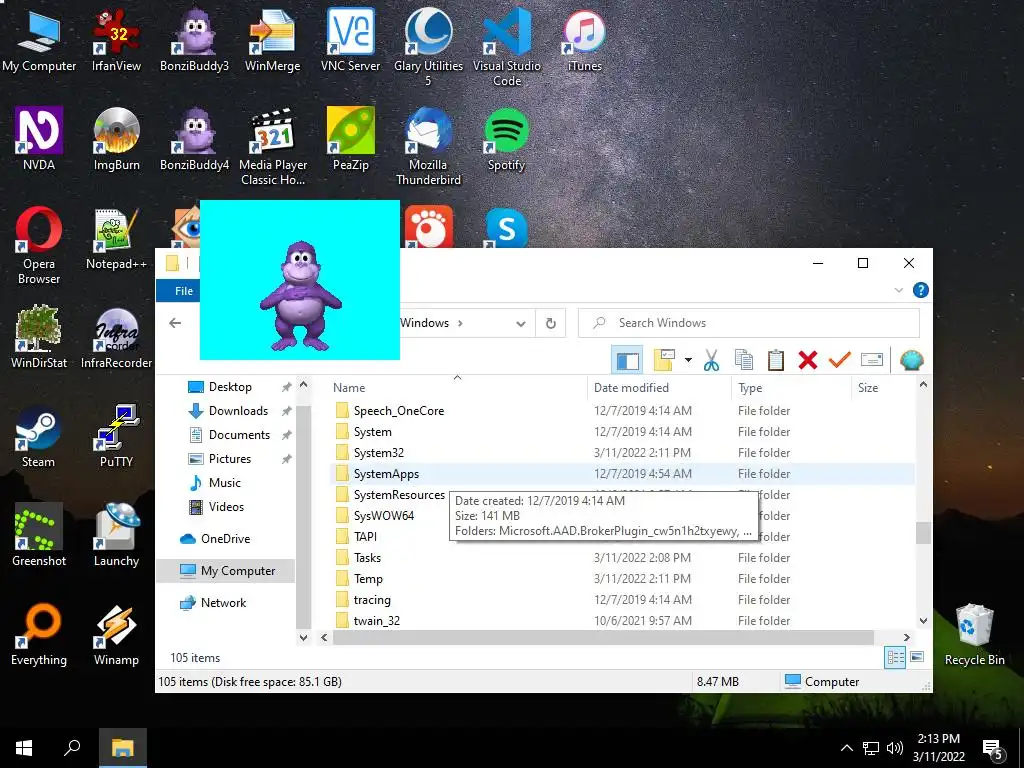Open the volume control in system tray

(x=895, y=748)
